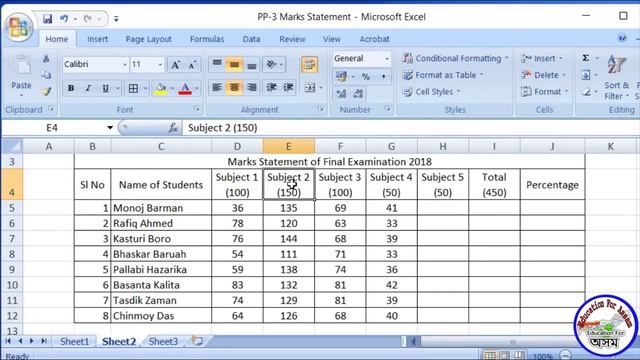Click Merge and Center icon
Viewport: 640px width, 360px height.
(310, 87)
